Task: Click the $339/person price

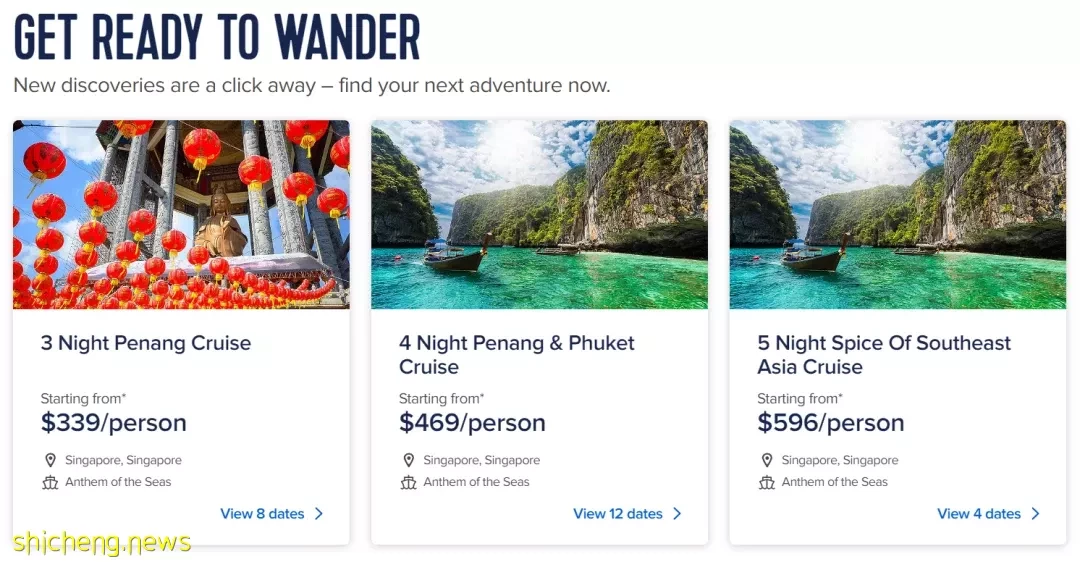Action: click(x=114, y=422)
